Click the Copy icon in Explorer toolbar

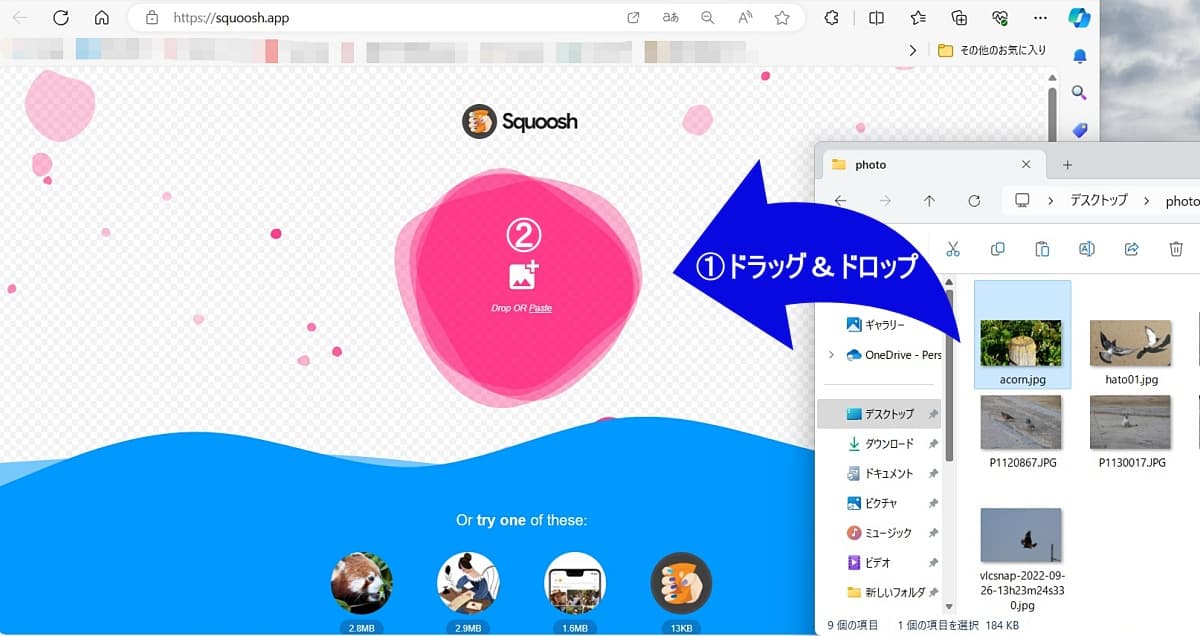pos(997,248)
